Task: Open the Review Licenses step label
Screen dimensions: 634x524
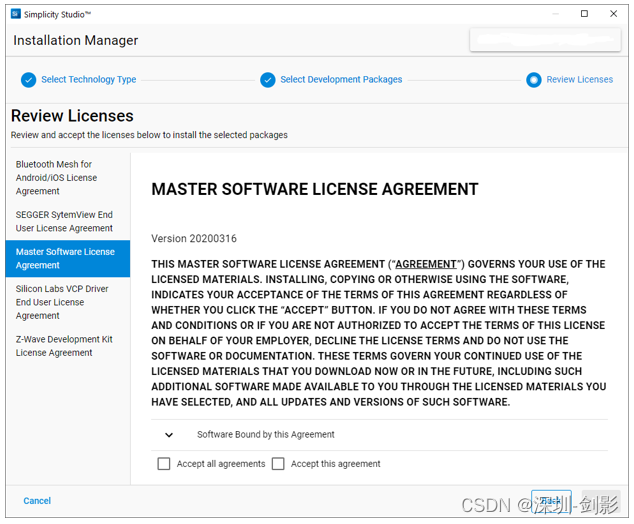Action: [x=579, y=79]
